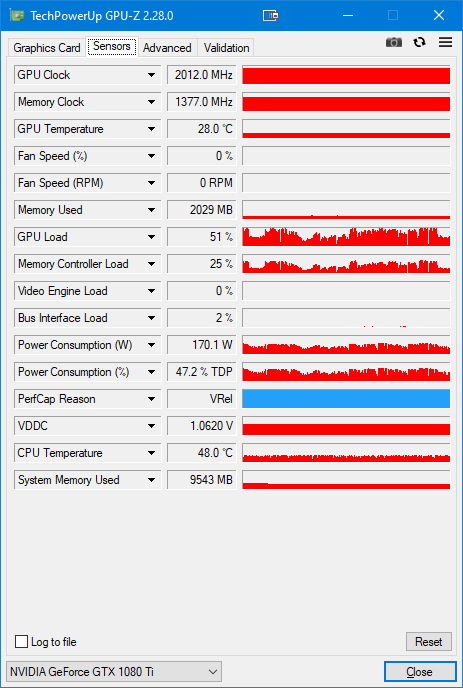Open the Power Consumption (W) dropdown
The width and height of the screenshot is (463, 688).
click(151, 345)
